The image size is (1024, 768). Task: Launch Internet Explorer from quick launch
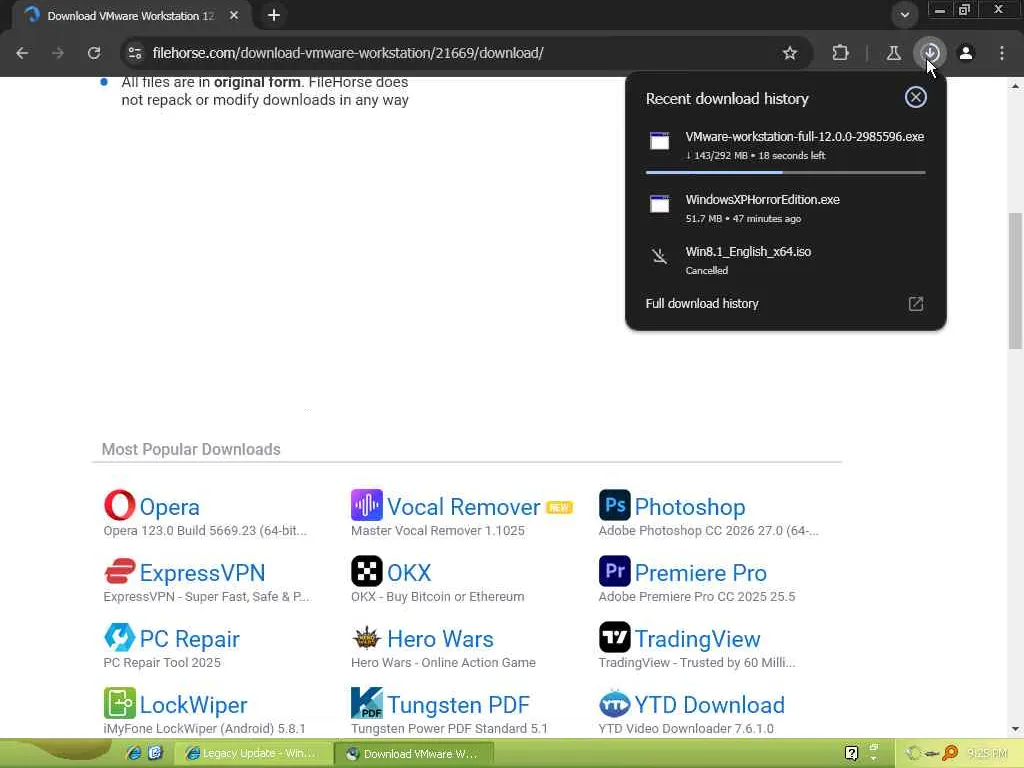tap(134, 753)
